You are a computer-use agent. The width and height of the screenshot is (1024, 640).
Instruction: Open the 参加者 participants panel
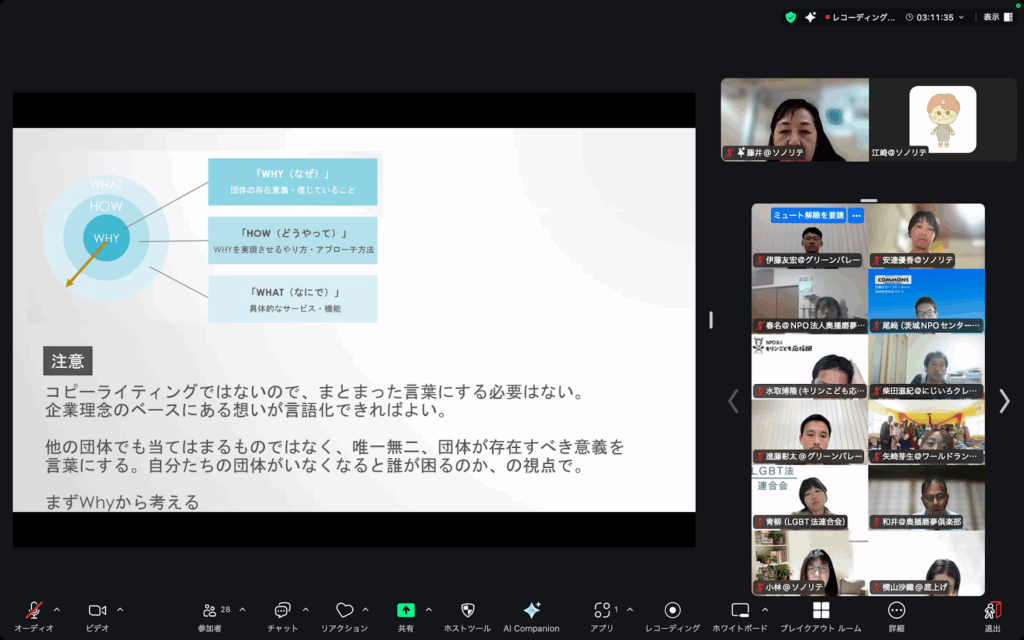pyautogui.click(x=209, y=611)
